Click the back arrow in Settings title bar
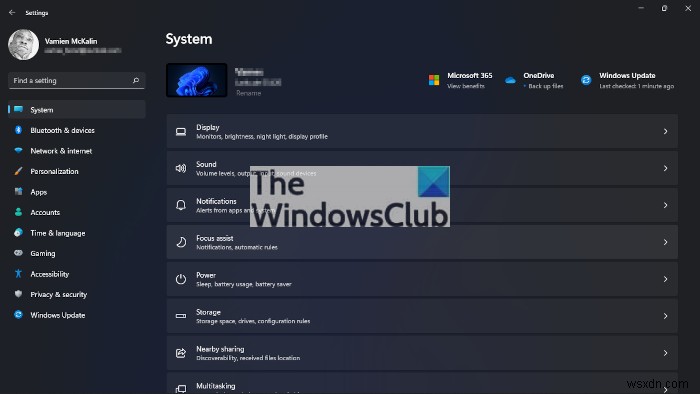 [x=12, y=12]
